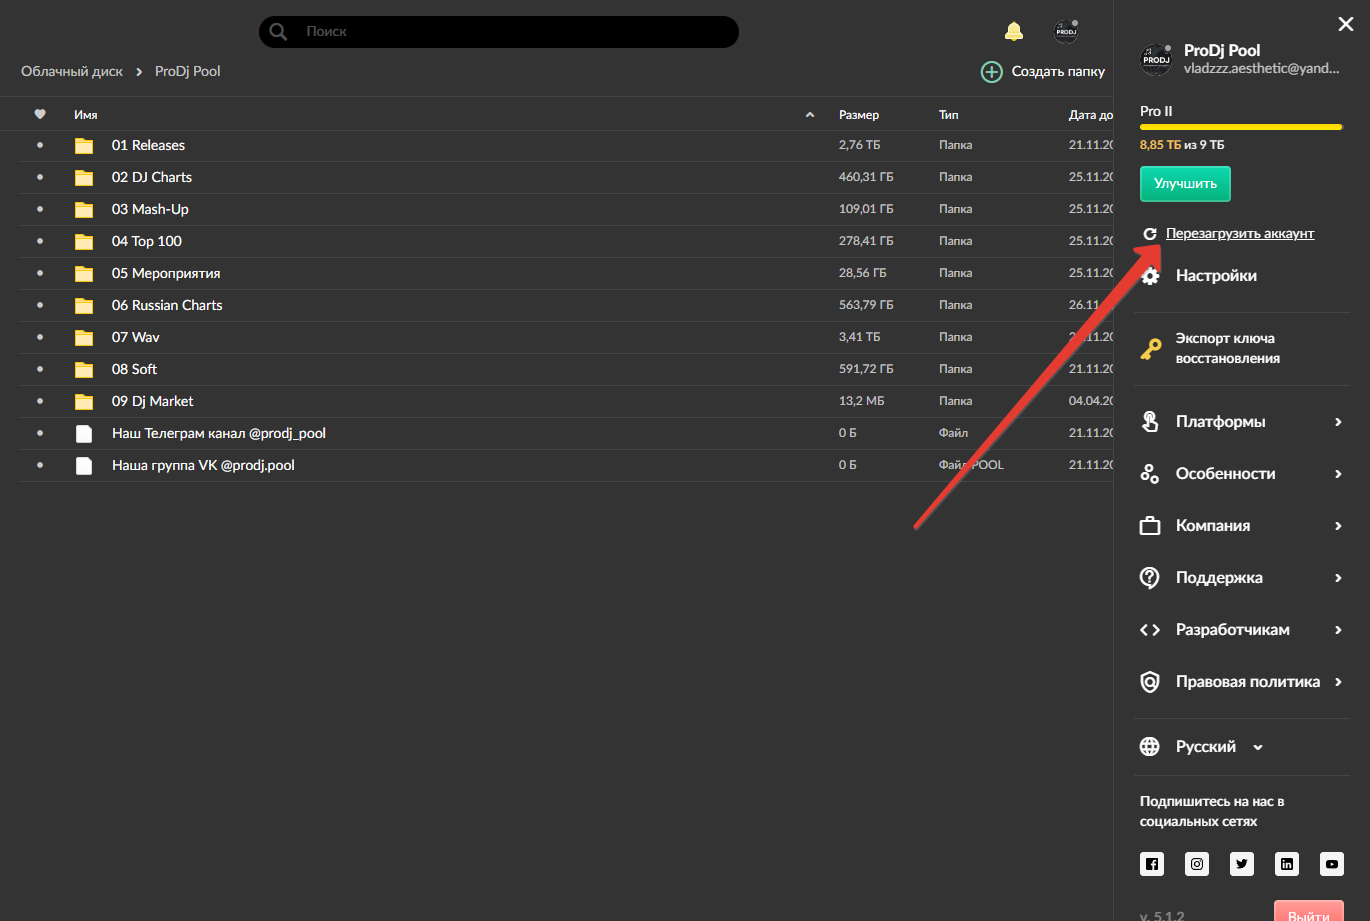The height and width of the screenshot is (921, 1370).
Task: Click the Перезагрузить аккаунт link
Action: click(1240, 234)
